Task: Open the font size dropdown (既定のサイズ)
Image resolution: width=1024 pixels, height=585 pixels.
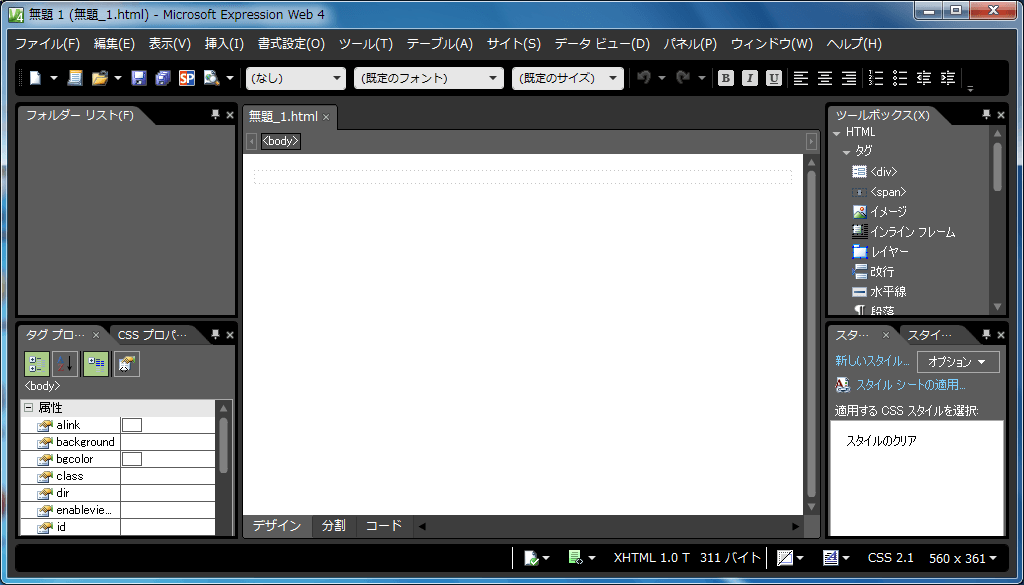Action: 568,78
